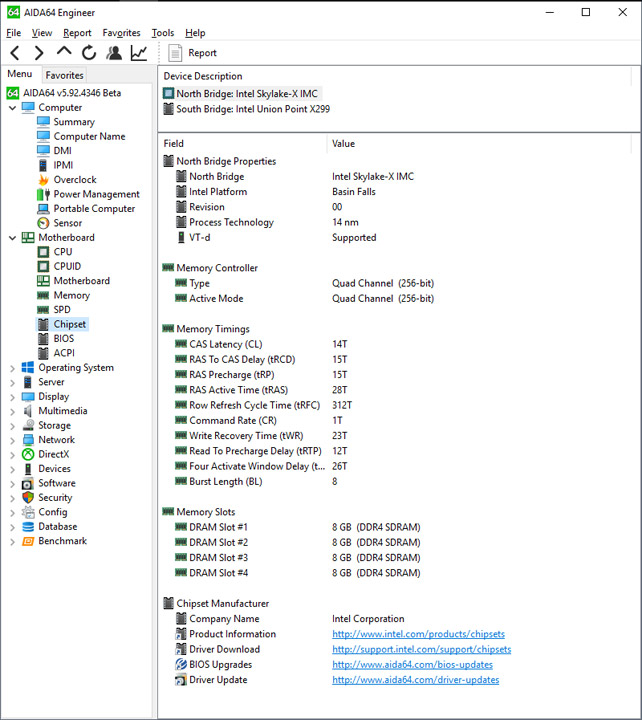642x720 pixels.
Task: Open the Favorites menu
Action: [121, 33]
